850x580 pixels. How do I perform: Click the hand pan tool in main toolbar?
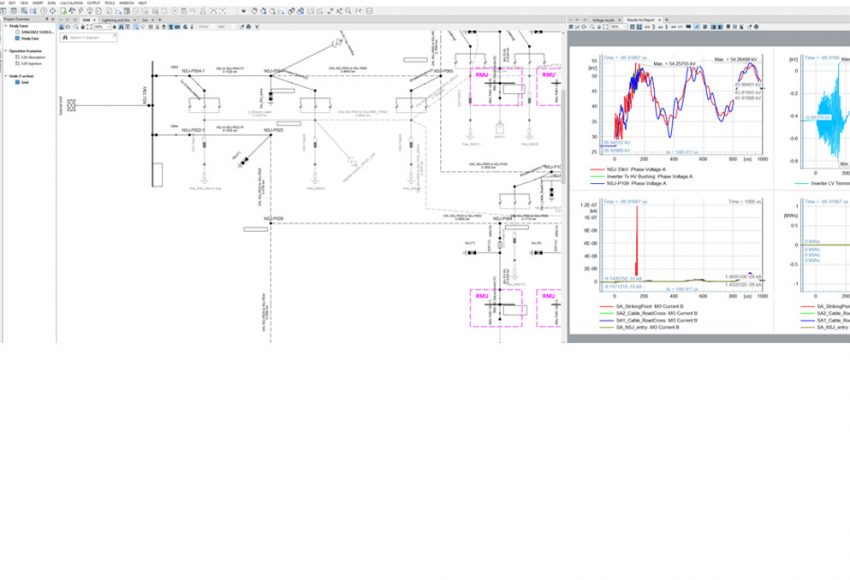[253, 11]
